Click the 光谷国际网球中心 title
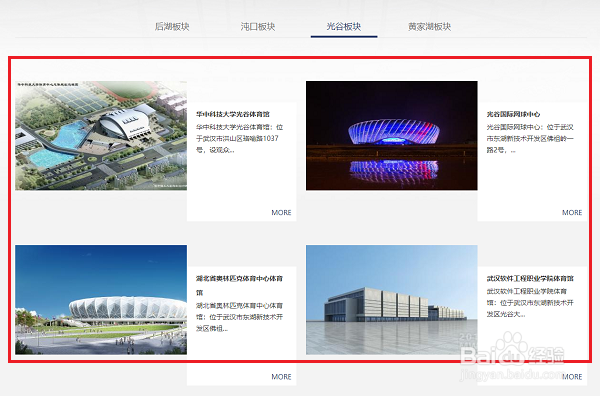The height and width of the screenshot is (396, 600). 513,114
